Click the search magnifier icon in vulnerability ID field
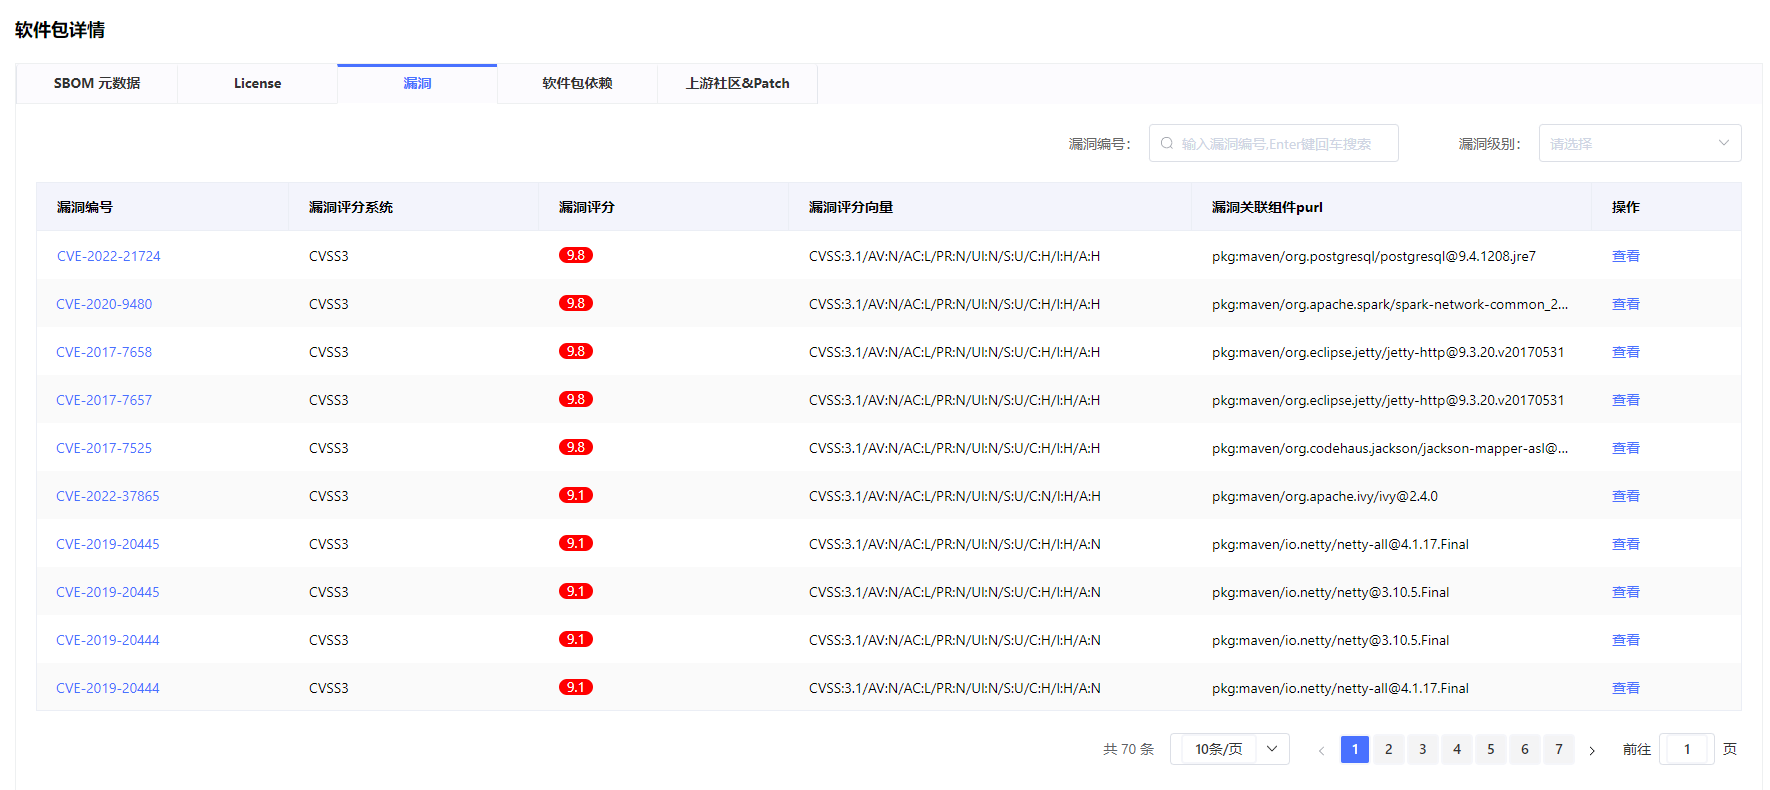 pyautogui.click(x=1166, y=143)
